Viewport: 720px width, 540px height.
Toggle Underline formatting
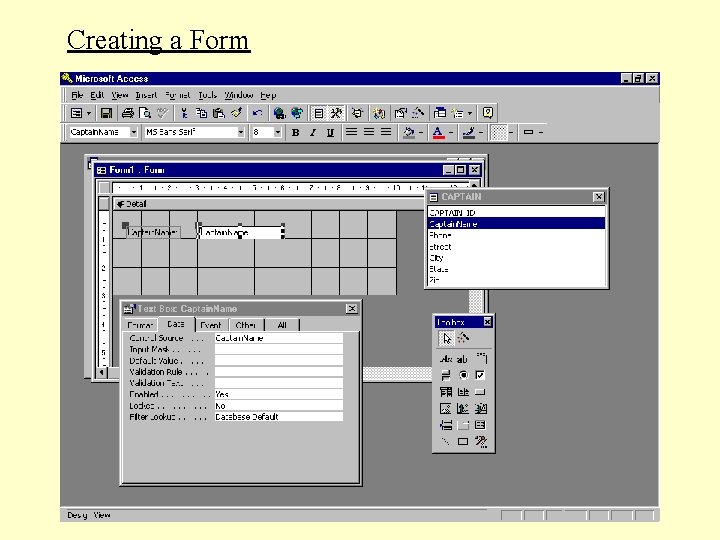click(x=330, y=132)
